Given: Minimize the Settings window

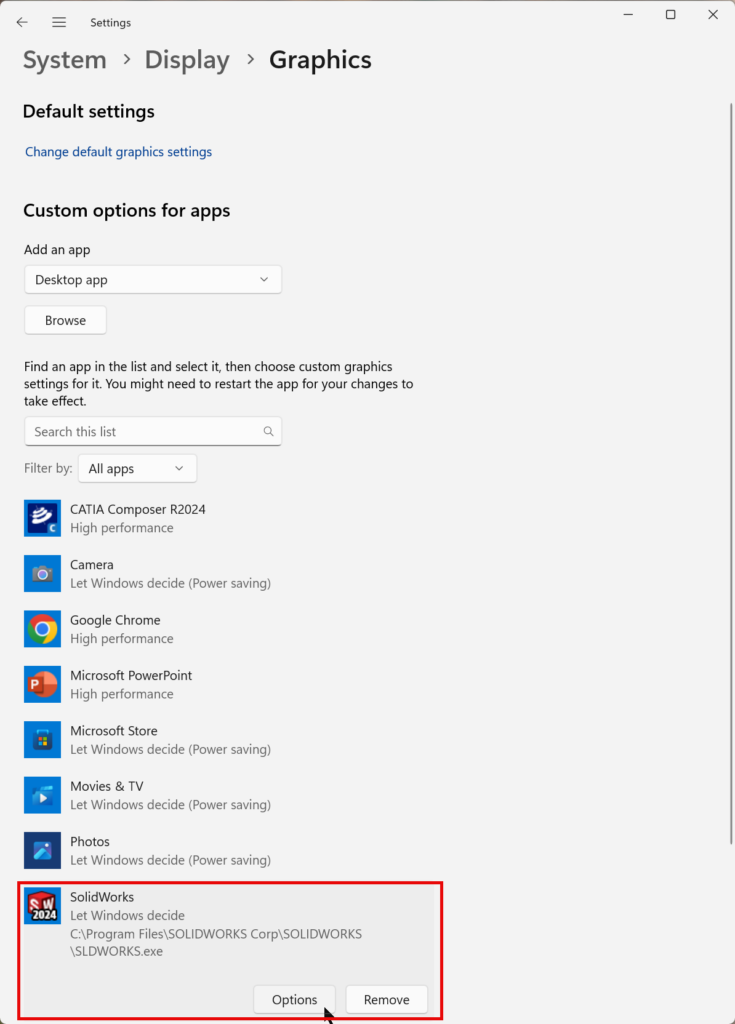Looking at the screenshot, I should tap(629, 14).
